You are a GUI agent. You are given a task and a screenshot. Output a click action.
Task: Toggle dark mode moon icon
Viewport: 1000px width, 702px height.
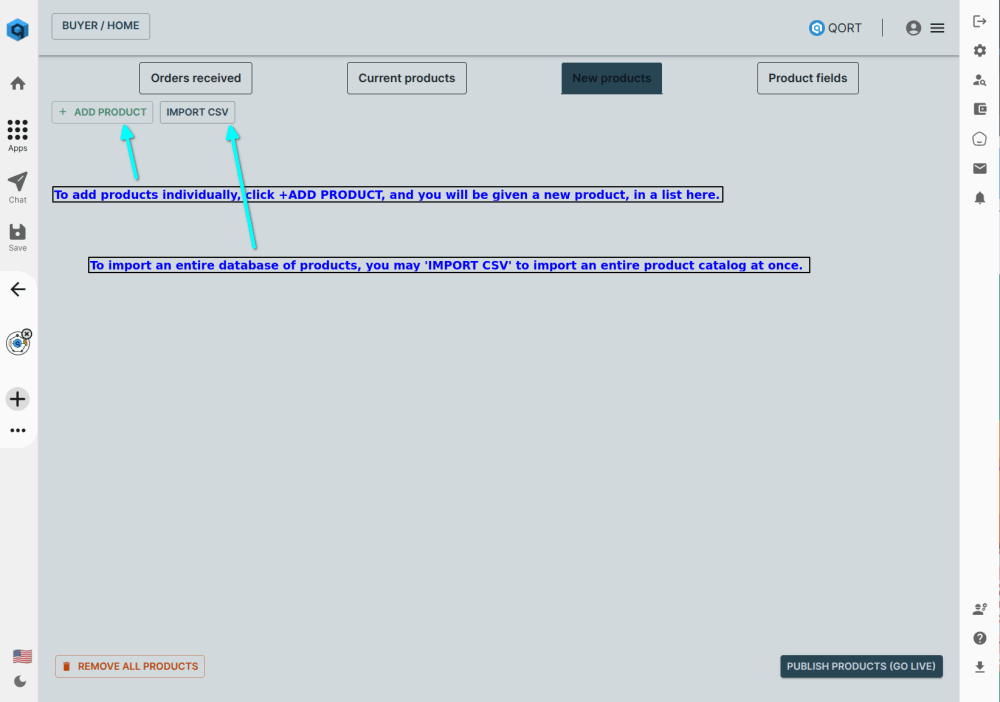pyautogui.click(x=21, y=681)
